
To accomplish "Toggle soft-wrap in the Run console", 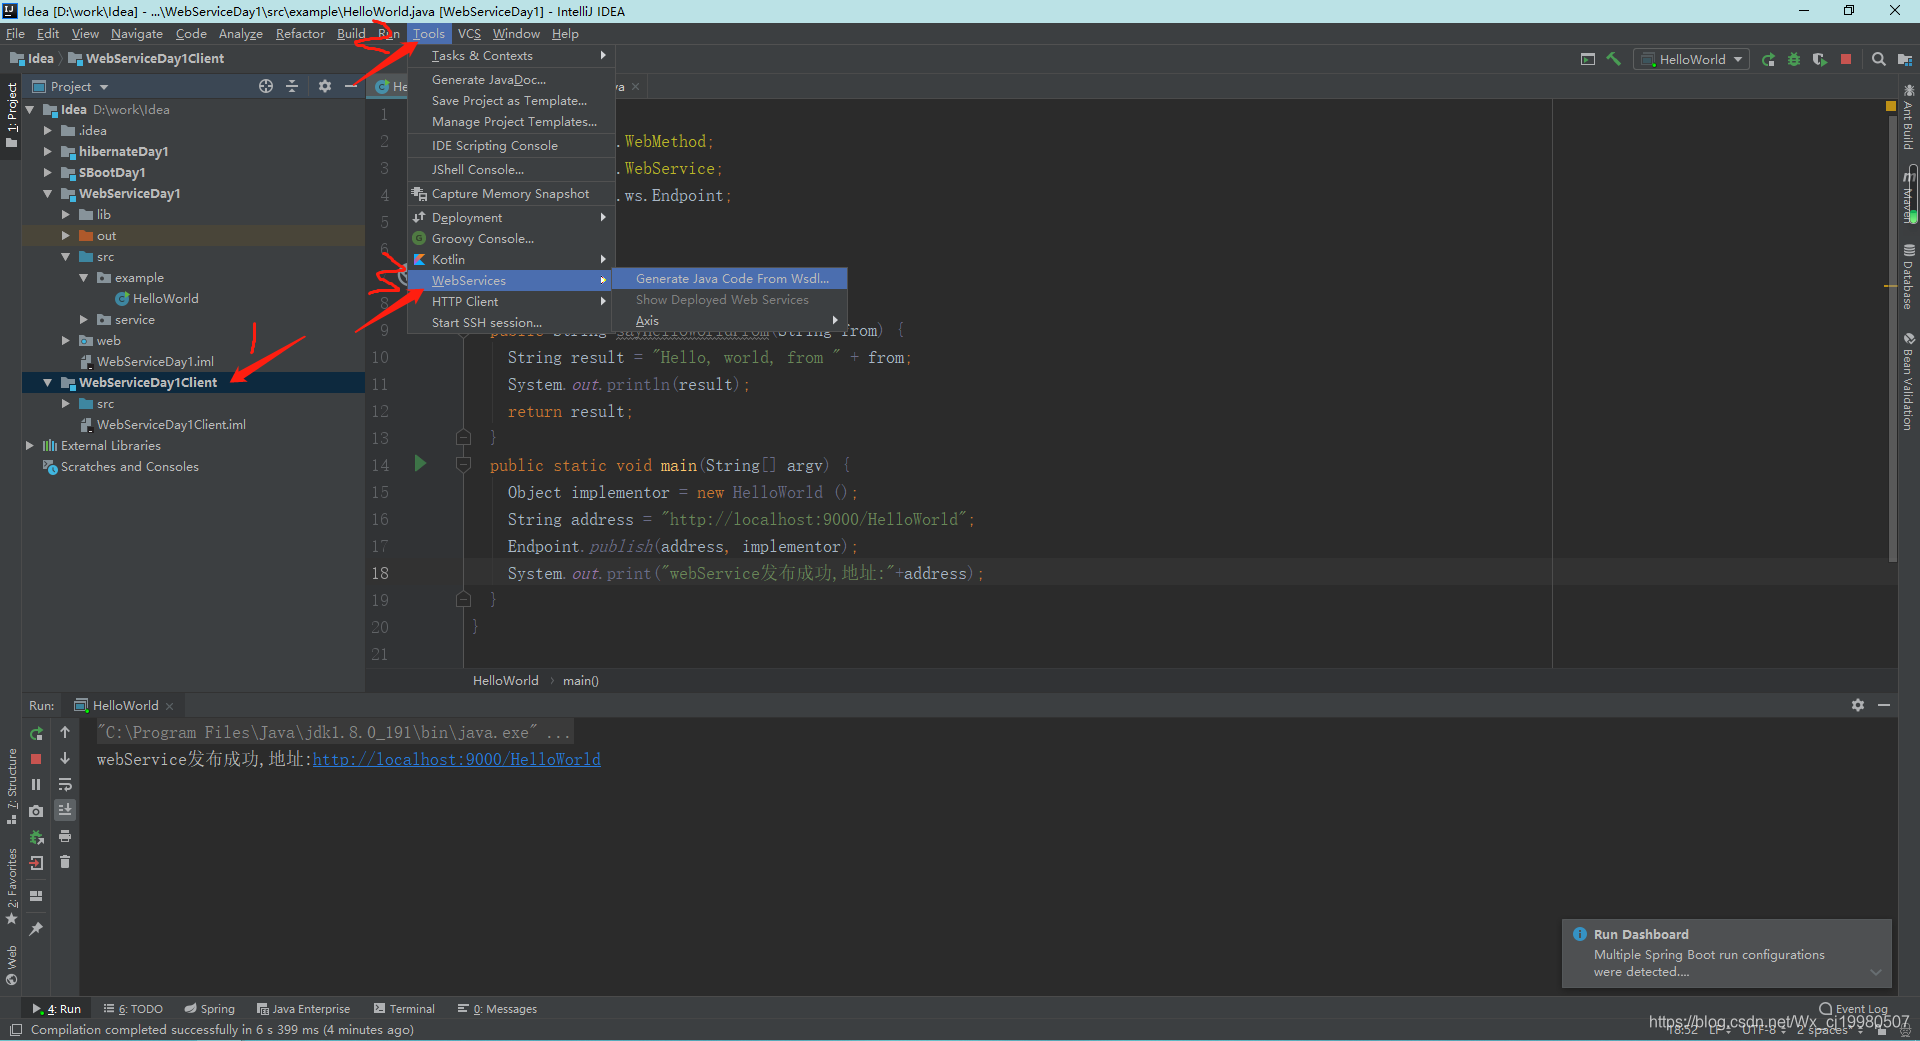I will pos(65,785).
